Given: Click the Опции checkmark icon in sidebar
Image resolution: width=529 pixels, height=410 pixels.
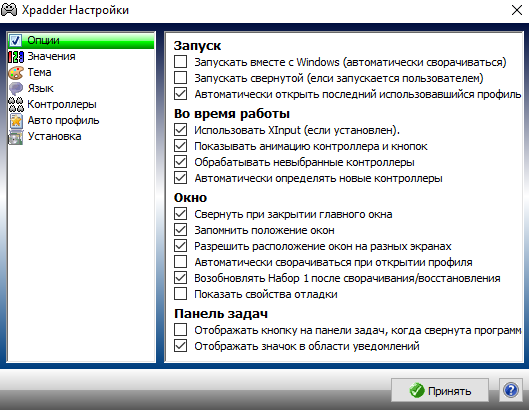Looking at the screenshot, I should coord(16,40).
